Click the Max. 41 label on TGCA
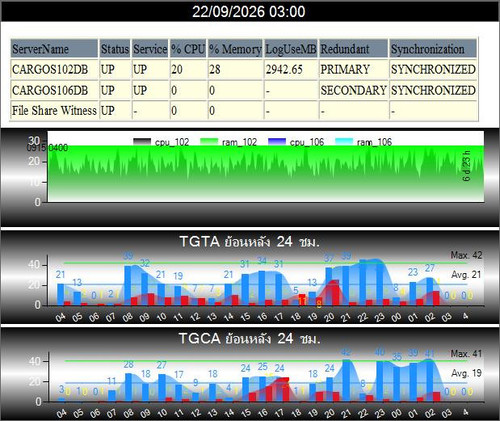The width and height of the screenshot is (500, 421). pyautogui.click(x=466, y=354)
